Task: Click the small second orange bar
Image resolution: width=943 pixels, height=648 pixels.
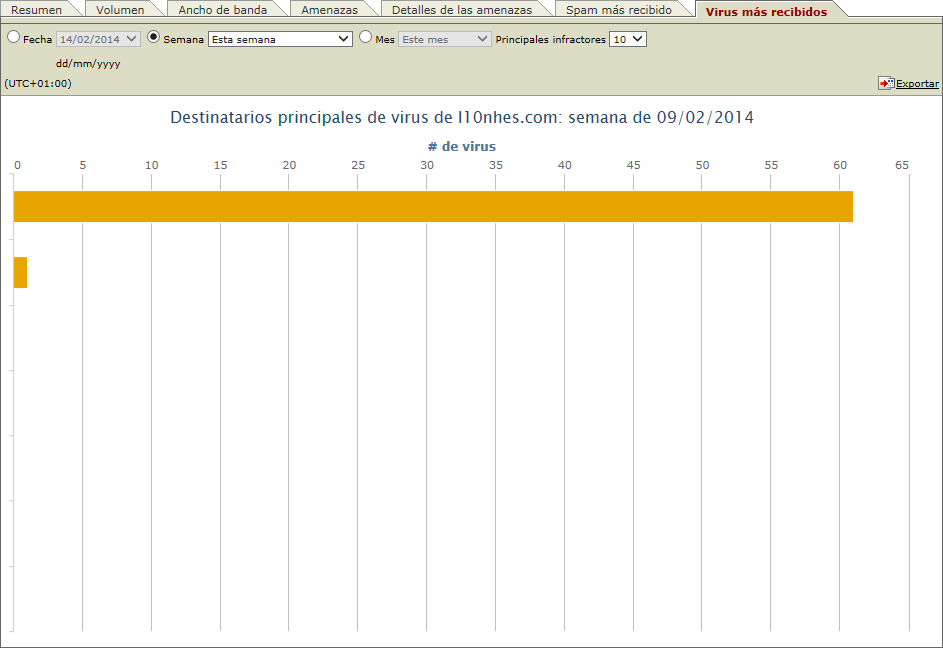Action: (x=20, y=272)
